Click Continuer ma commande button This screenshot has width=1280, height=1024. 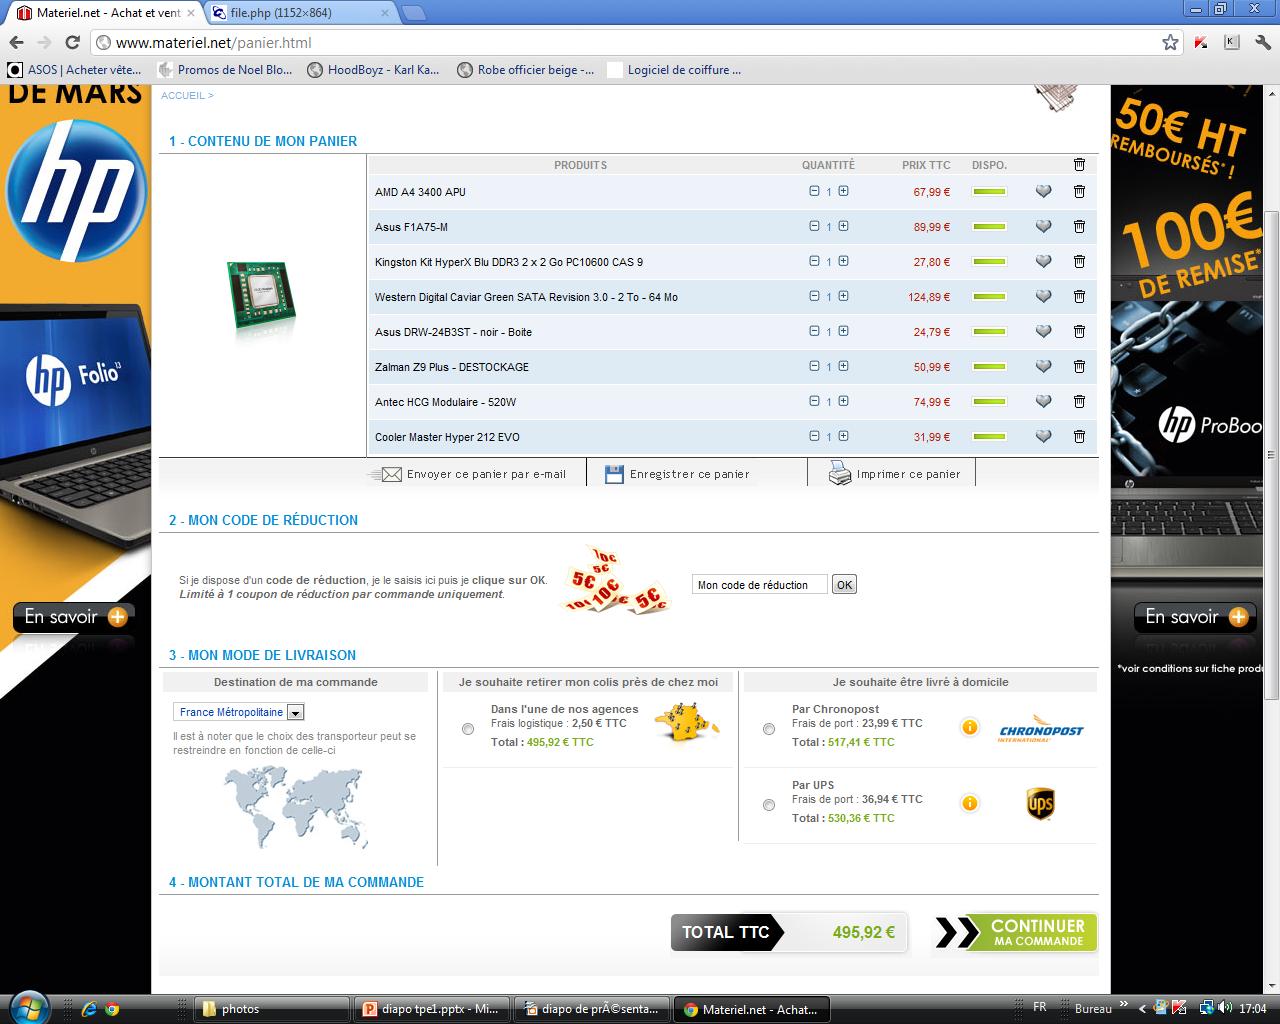coord(1016,932)
